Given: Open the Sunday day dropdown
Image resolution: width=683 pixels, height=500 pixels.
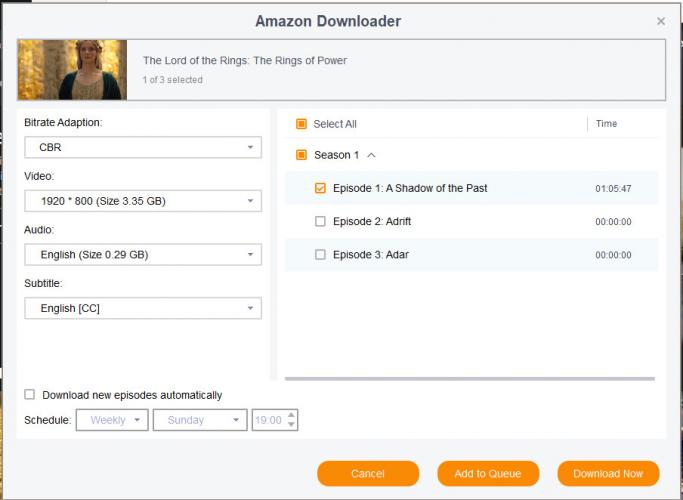Looking at the screenshot, I should (x=200, y=420).
